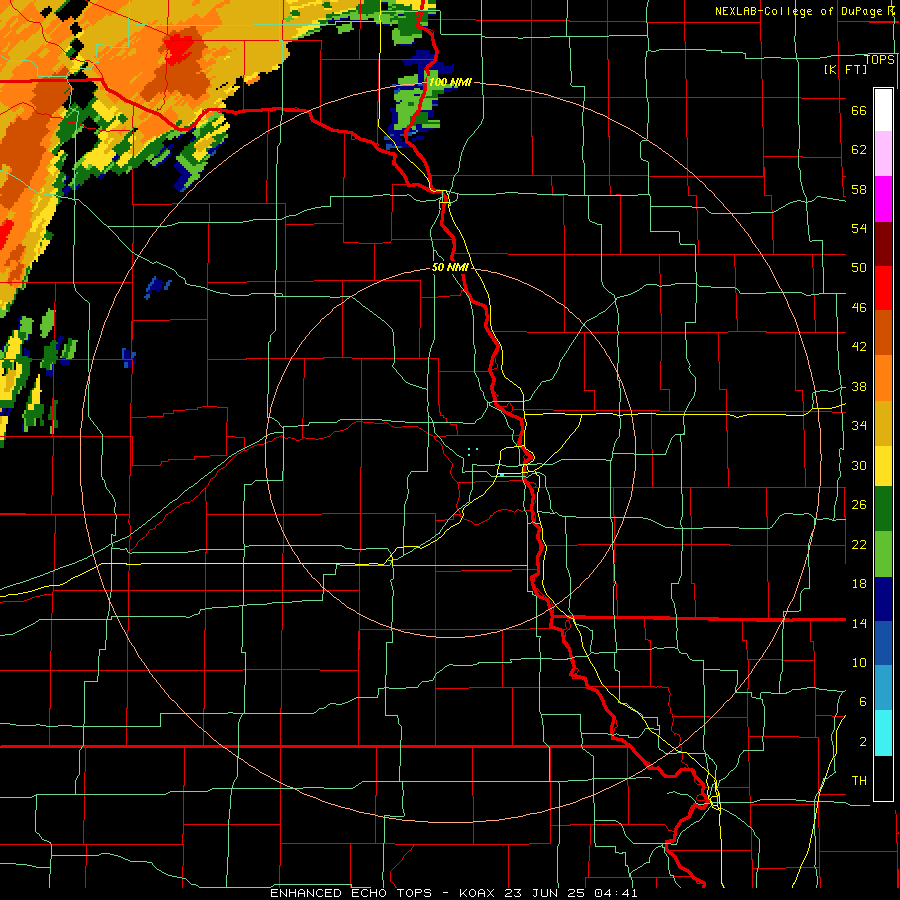The width and height of the screenshot is (900, 900).
Task: Click the 46 legend value
Action: (859, 308)
